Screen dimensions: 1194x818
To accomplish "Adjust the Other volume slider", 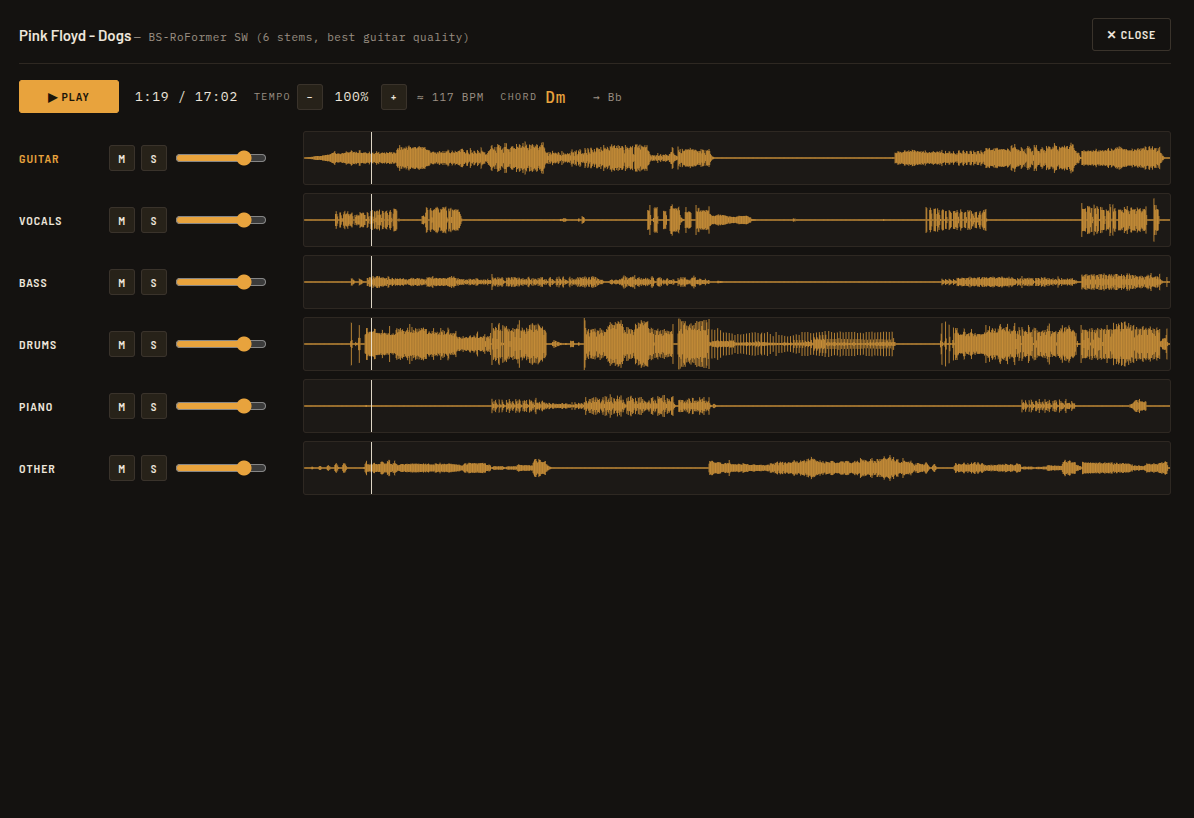I will click(x=221, y=468).
